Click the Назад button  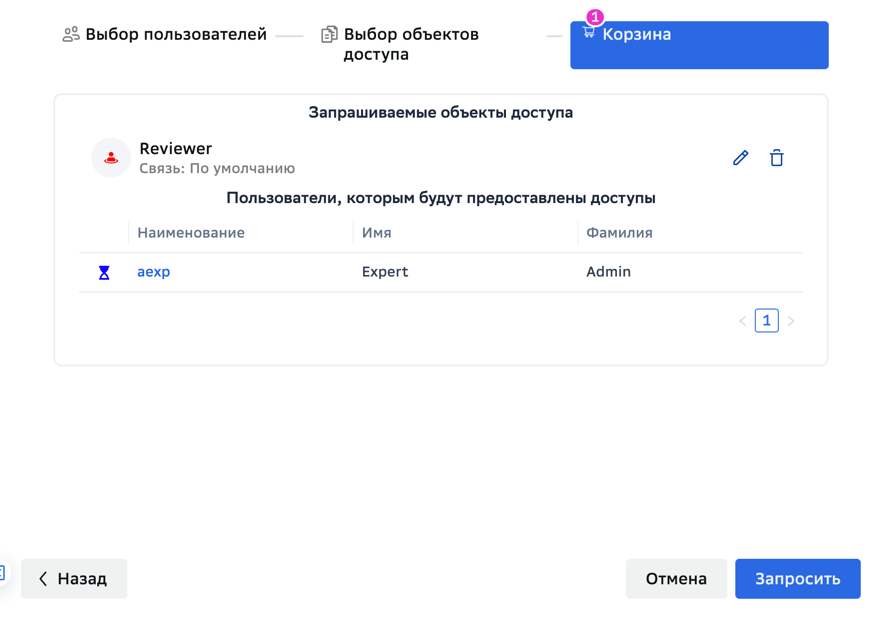74,579
